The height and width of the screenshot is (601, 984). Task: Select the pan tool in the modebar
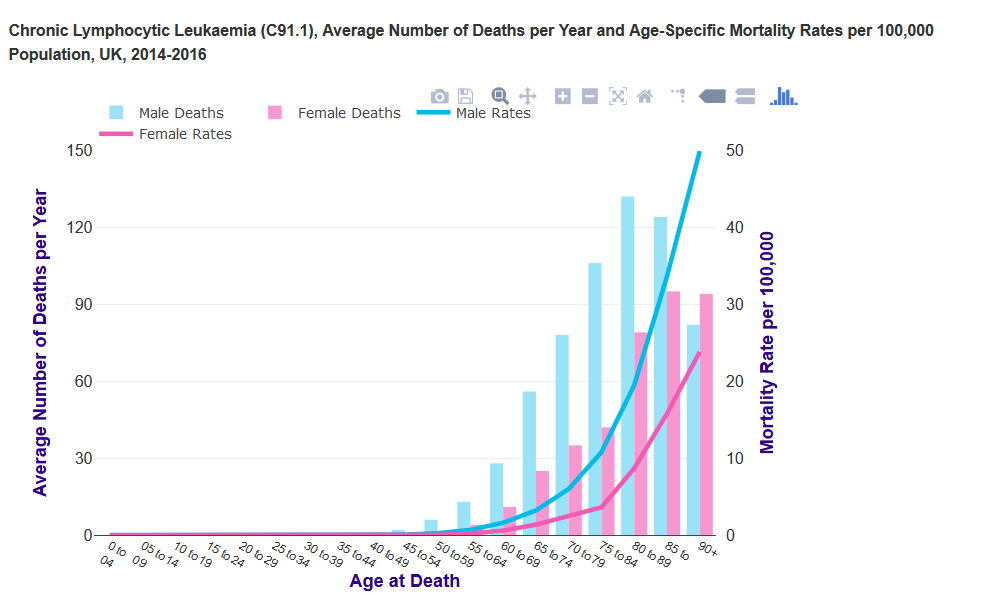[x=527, y=96]
